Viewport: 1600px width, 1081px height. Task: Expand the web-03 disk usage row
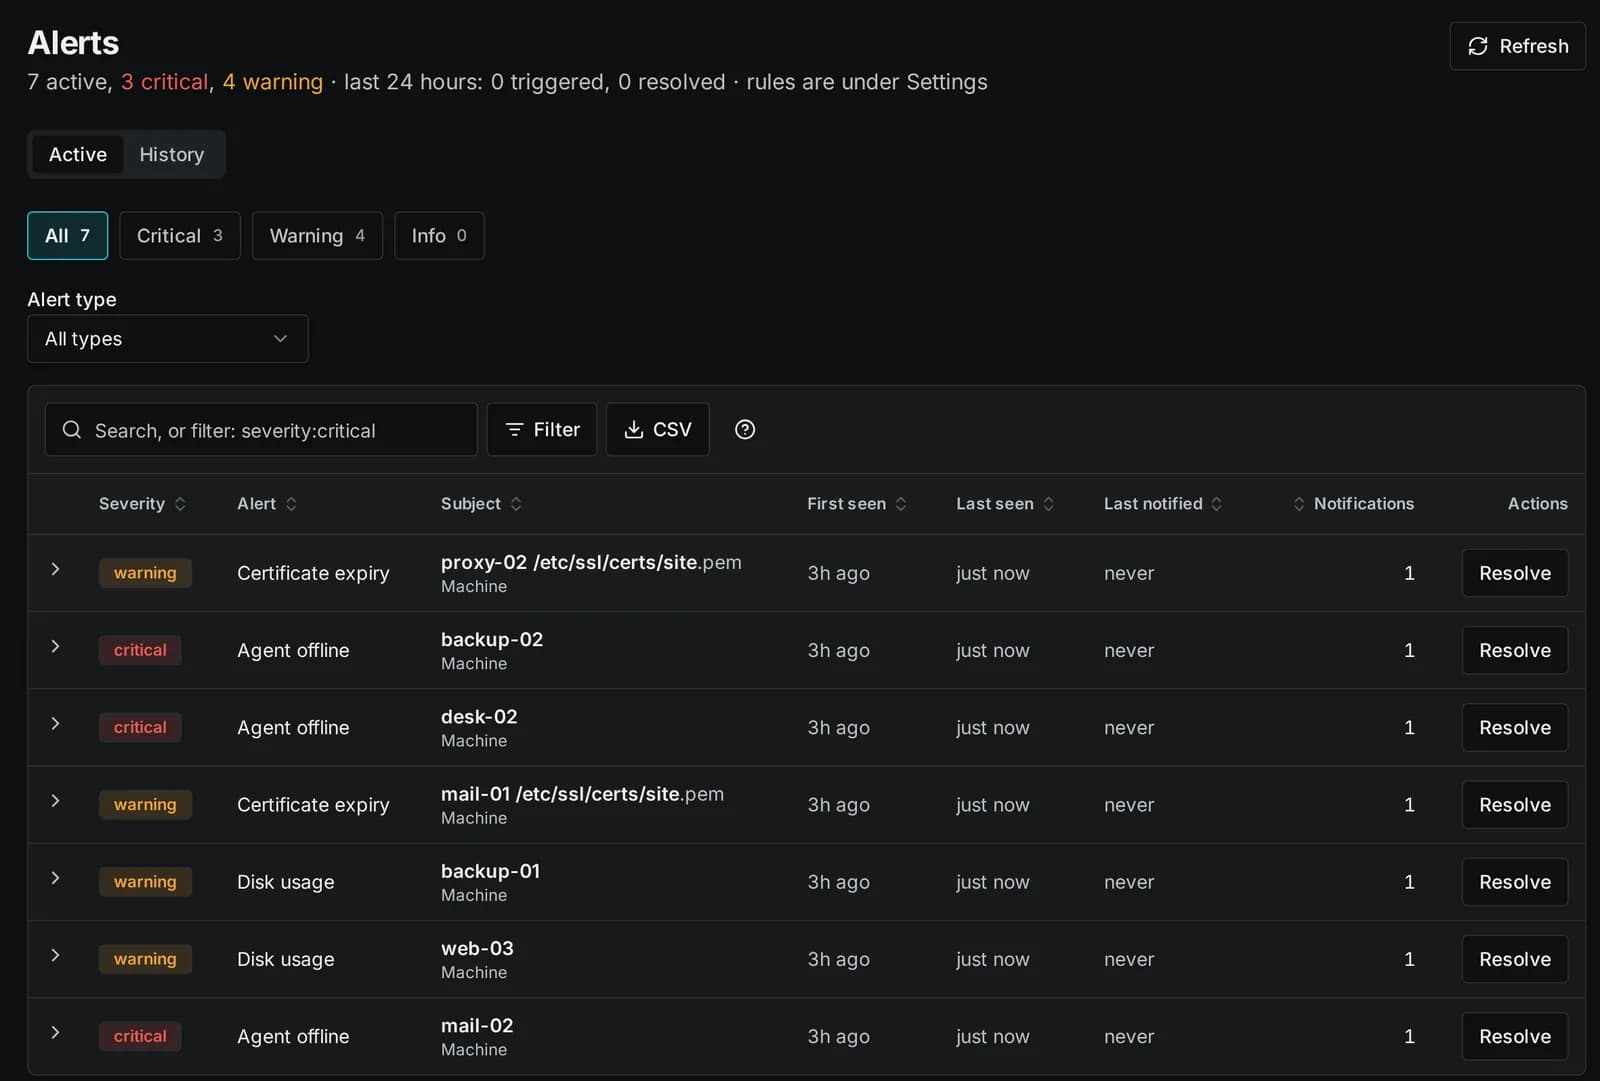coord(55,955)
